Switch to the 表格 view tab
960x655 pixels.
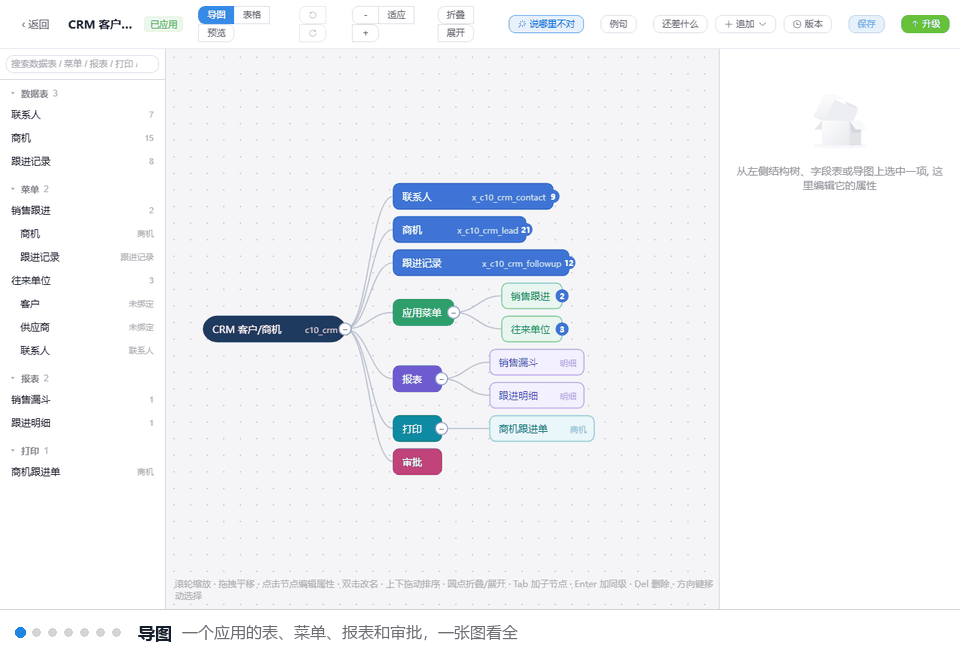tap(252, 15)
